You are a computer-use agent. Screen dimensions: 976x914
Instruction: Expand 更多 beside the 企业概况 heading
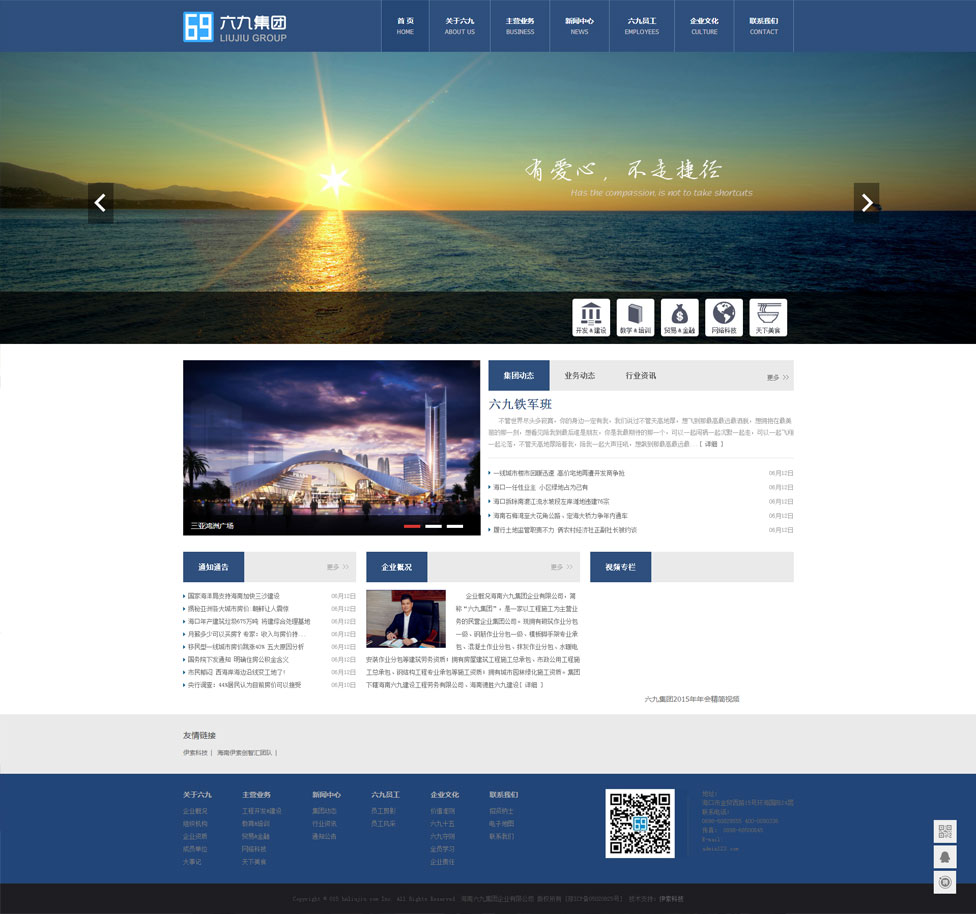click(x=561, y=567)
